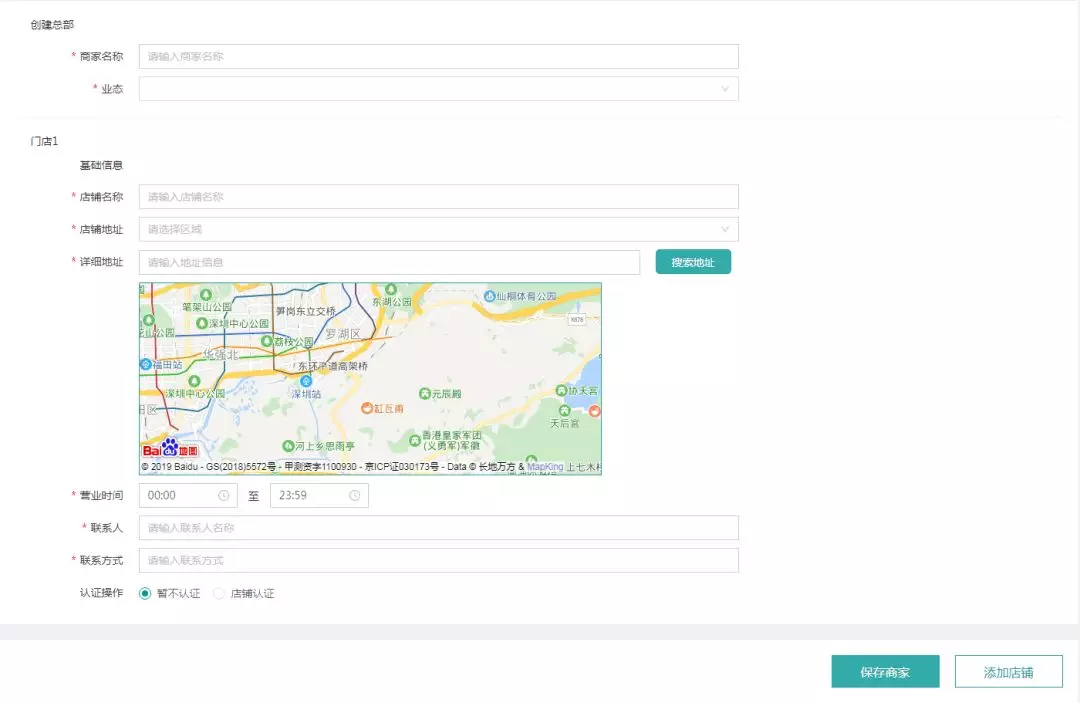Click the 深圳站 station marker on the map
The height and width of the screenshot is (703, 1080).
pyautogui.click(x=306, y=381)
